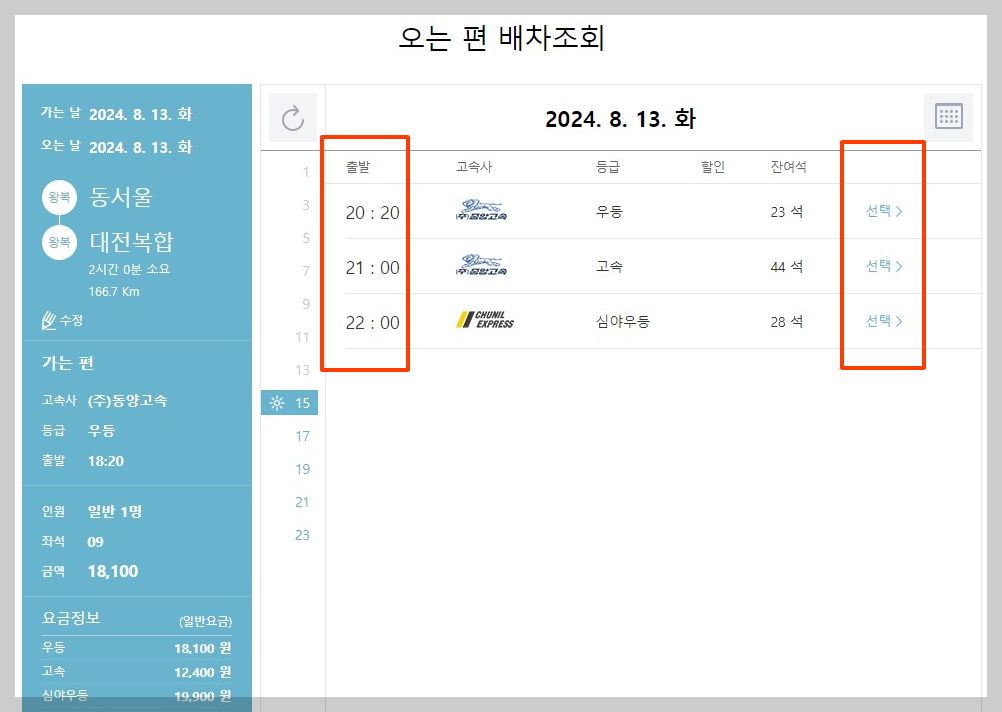Jump to hour 9 in time list
1002x712 pixels.
305,304
